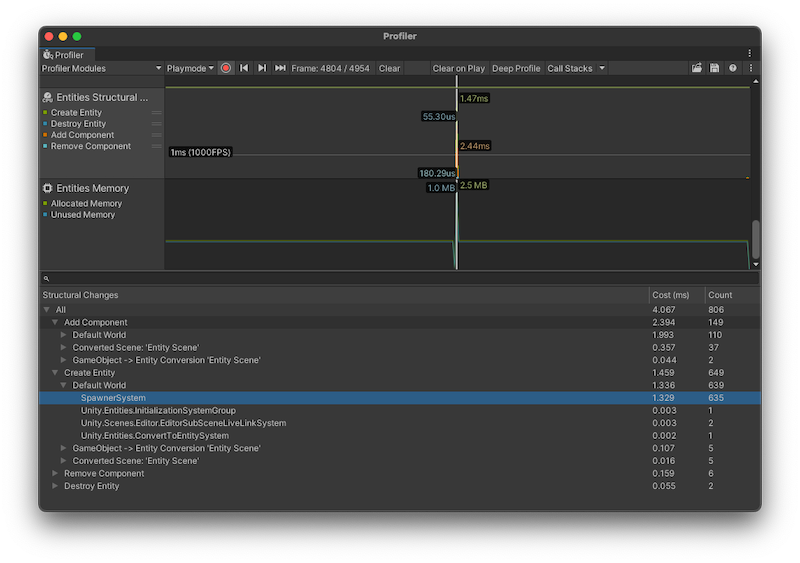Select the SpawnerSystem row
800x563 pixels.
pos(113,398)
